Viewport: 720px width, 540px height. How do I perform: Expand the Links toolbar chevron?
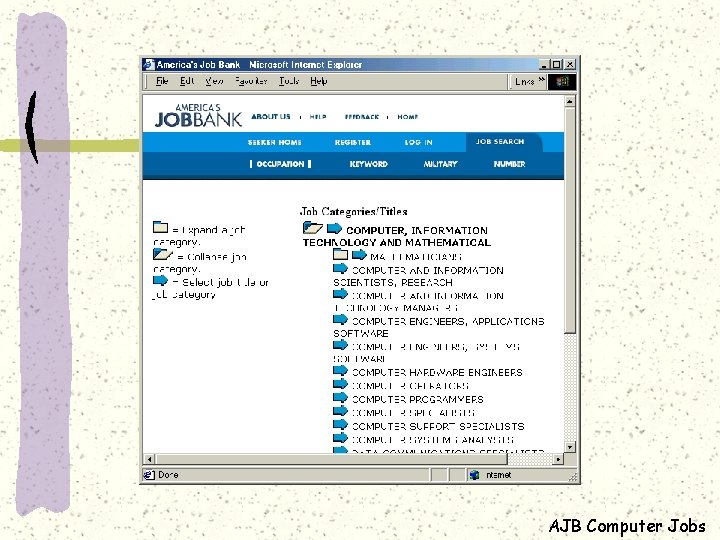pos(542,80)
